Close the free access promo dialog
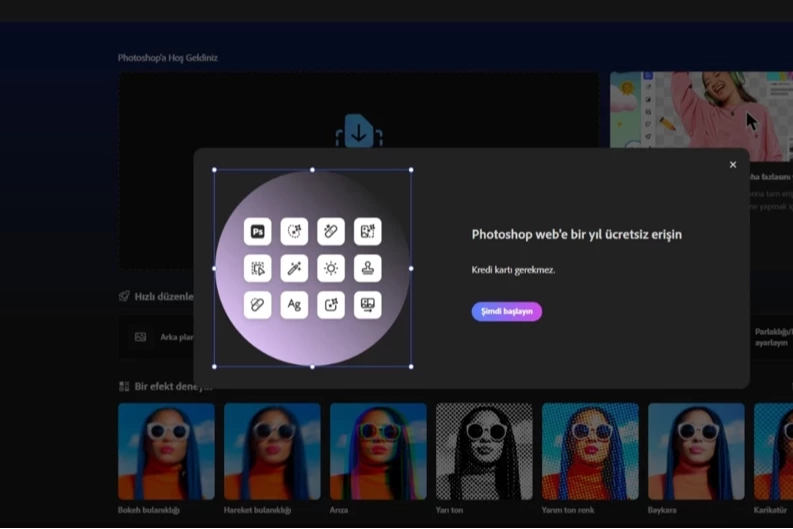 pyautogui.click(x=733, y=165)
